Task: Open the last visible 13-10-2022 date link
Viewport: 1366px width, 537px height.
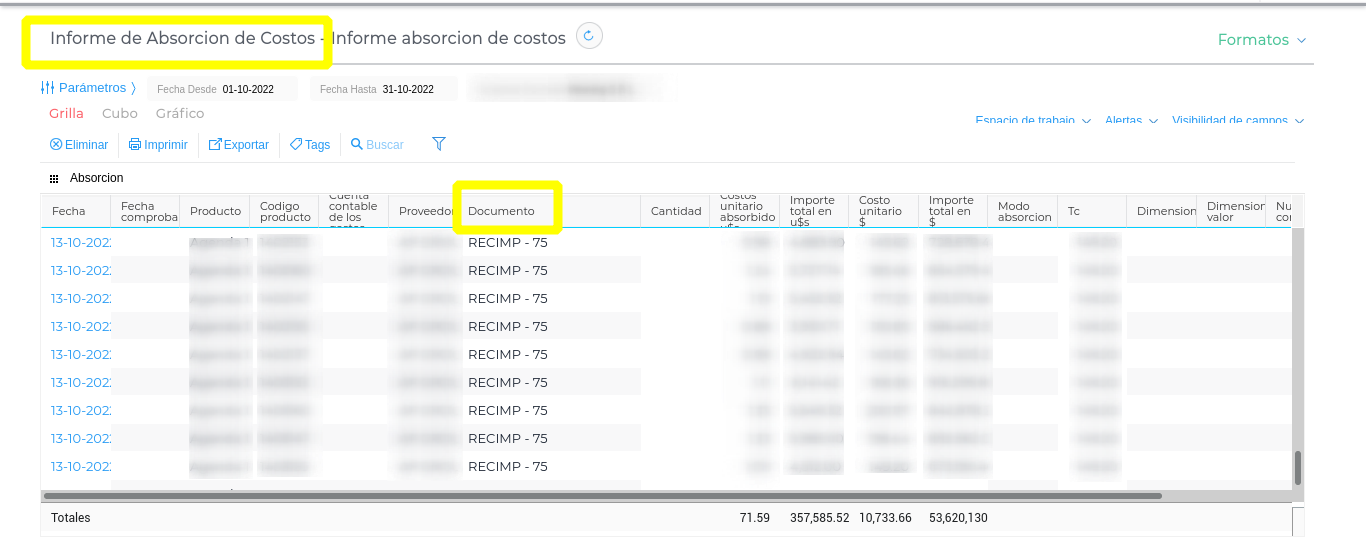Action: [x=81, y=466]
